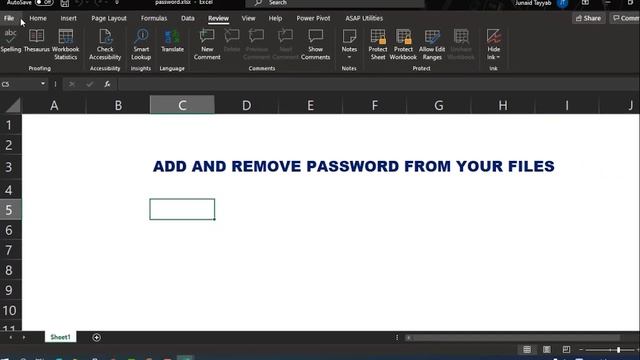
Task: Click Protect Sheet
Action: click(378, 45)
